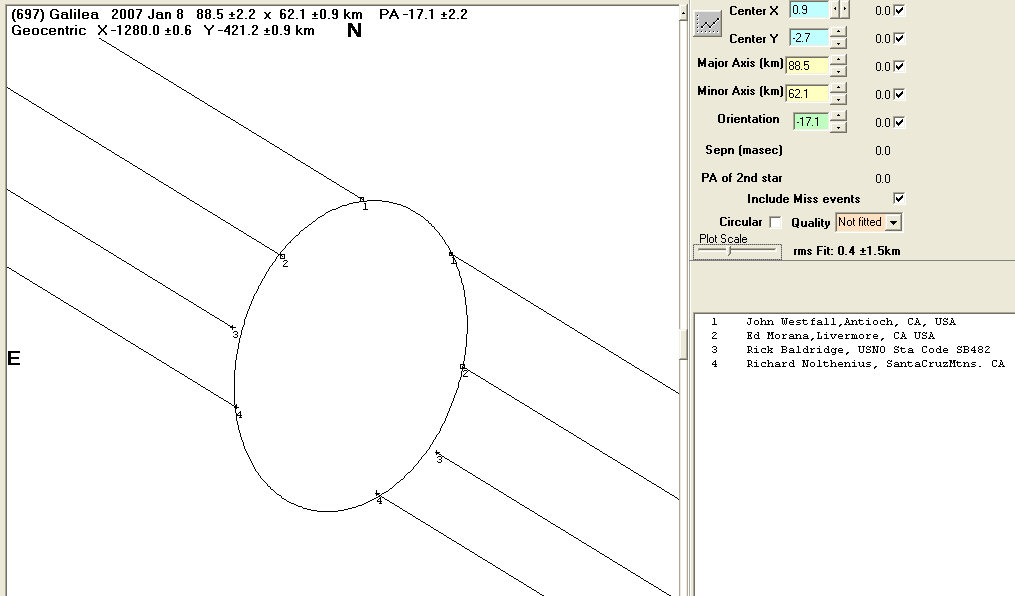Click the Geocentric X Y coordinates line
This screenshot has width=1015, height=596.
point(163,30)
